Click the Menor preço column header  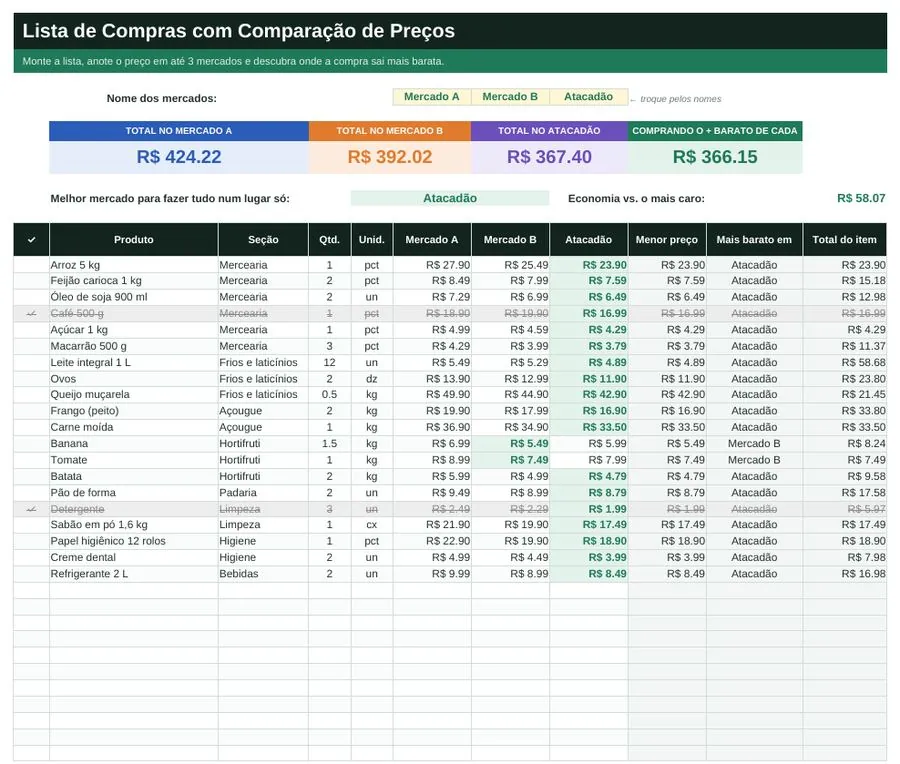(x=667, y=240)
